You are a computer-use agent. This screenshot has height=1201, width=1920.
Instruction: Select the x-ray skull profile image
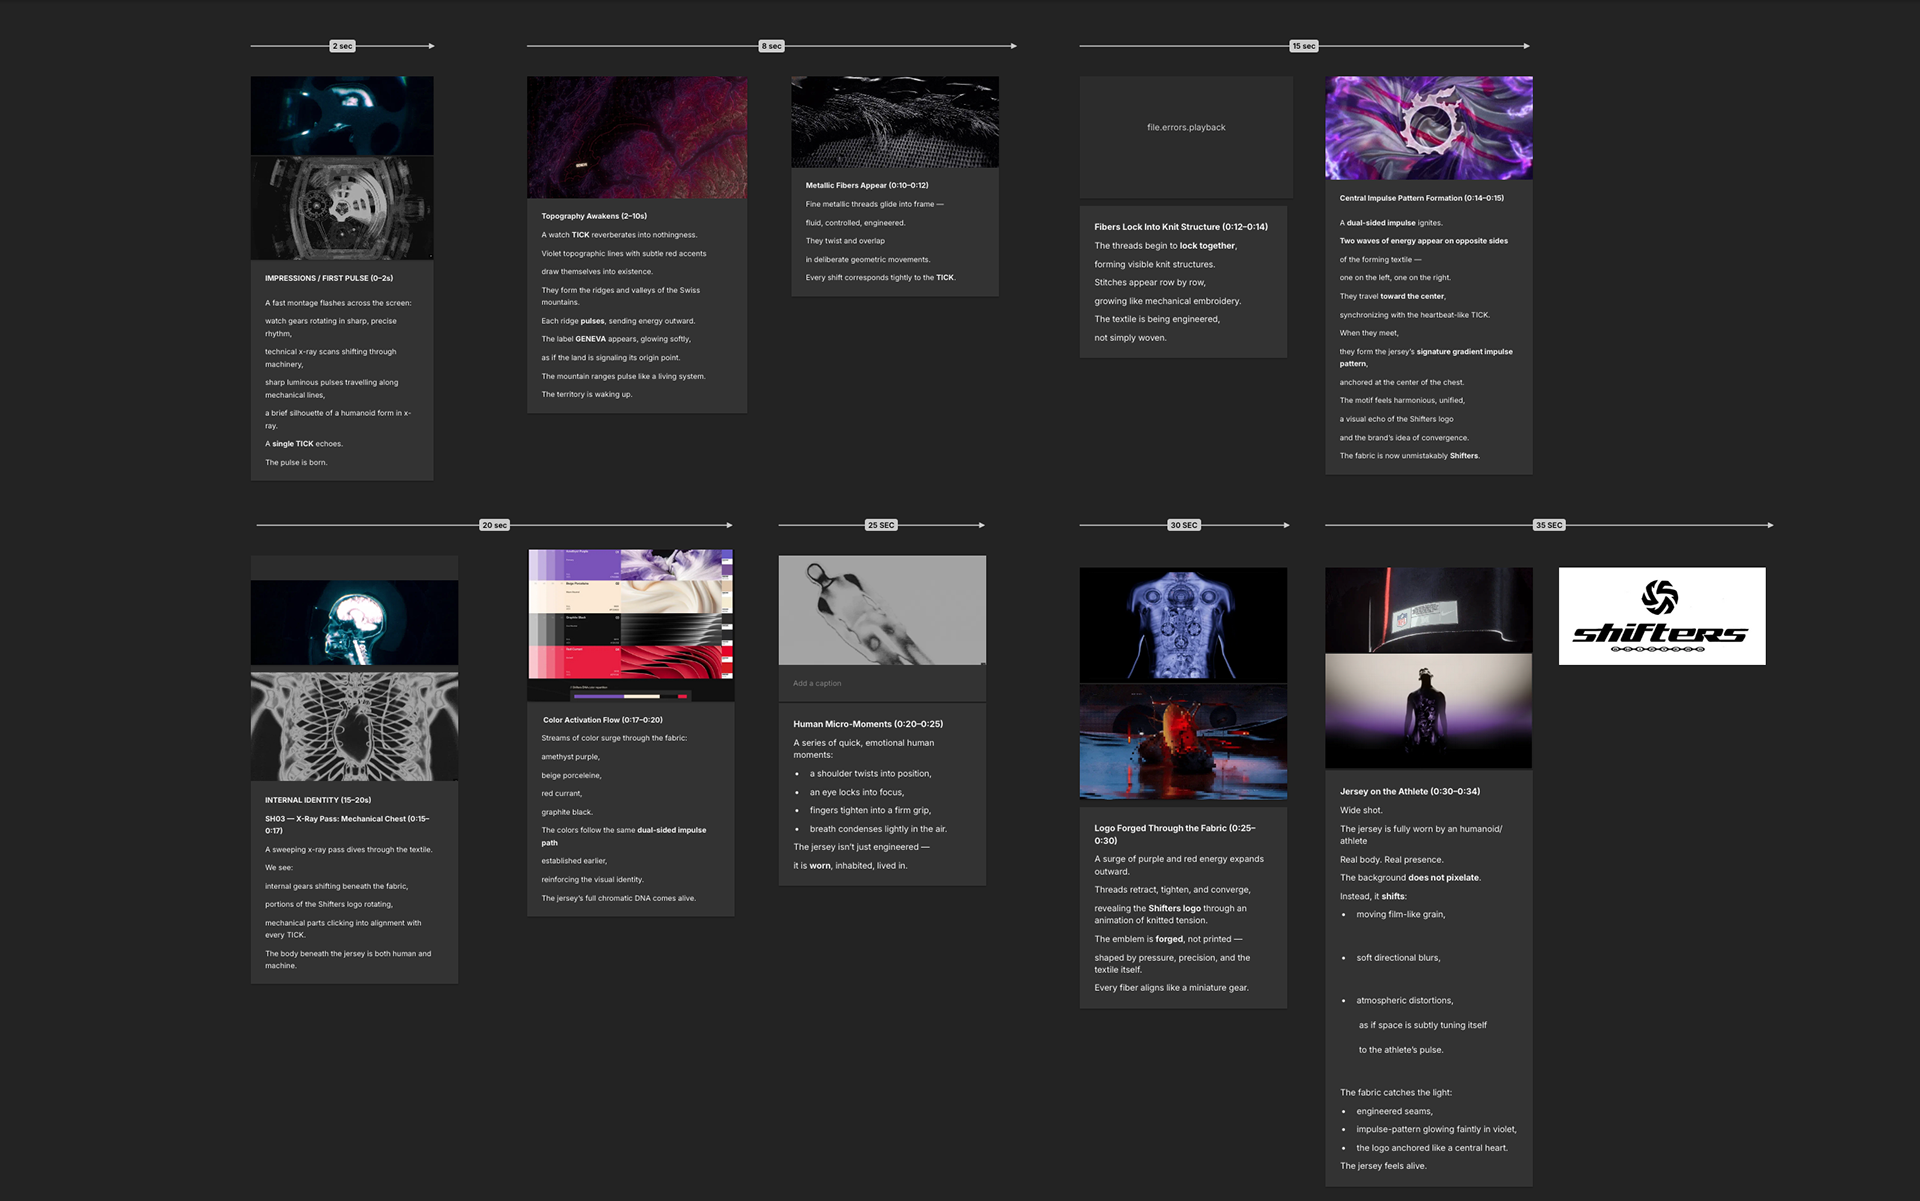354,622
